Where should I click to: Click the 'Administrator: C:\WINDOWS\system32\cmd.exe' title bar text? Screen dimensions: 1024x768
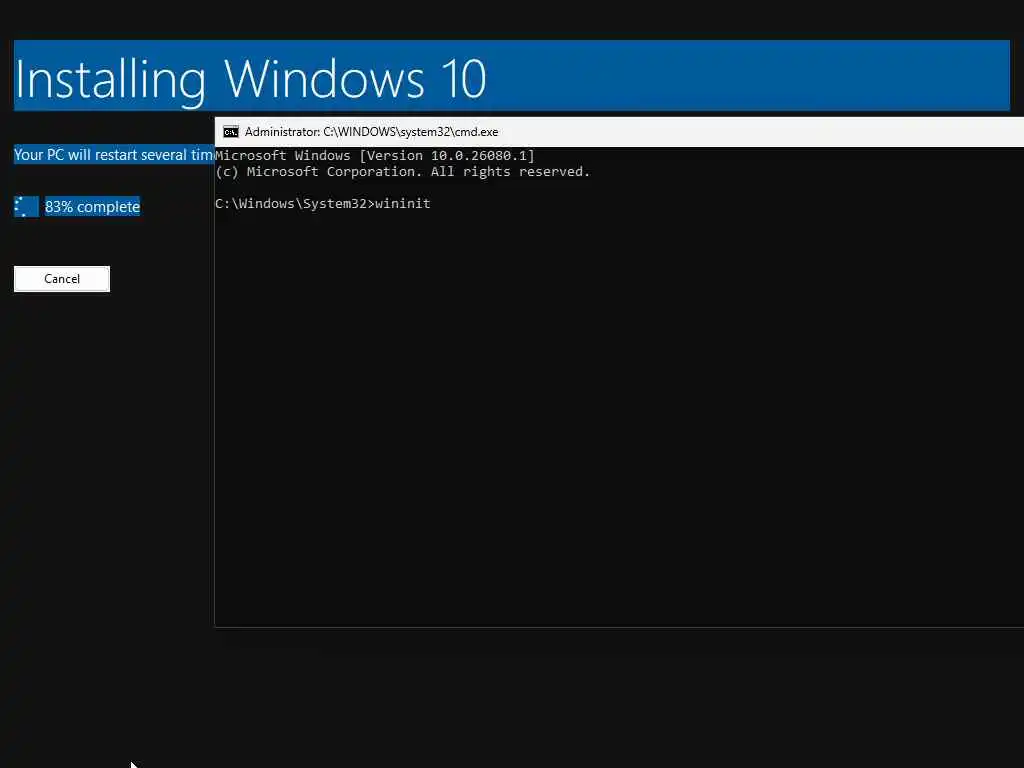tap(371, 132)
